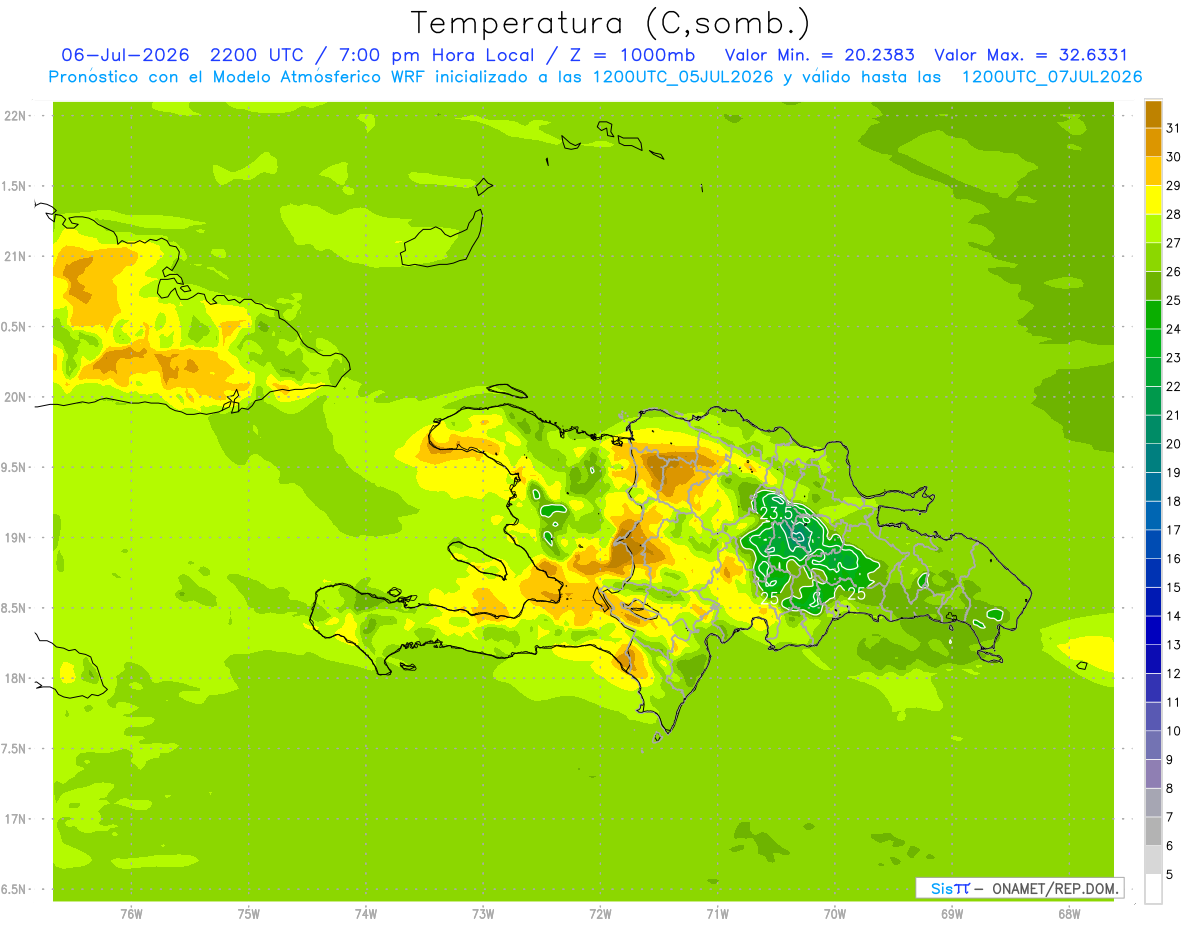Select the gray legend swatch between 6 and 7

pos(1153,831)
